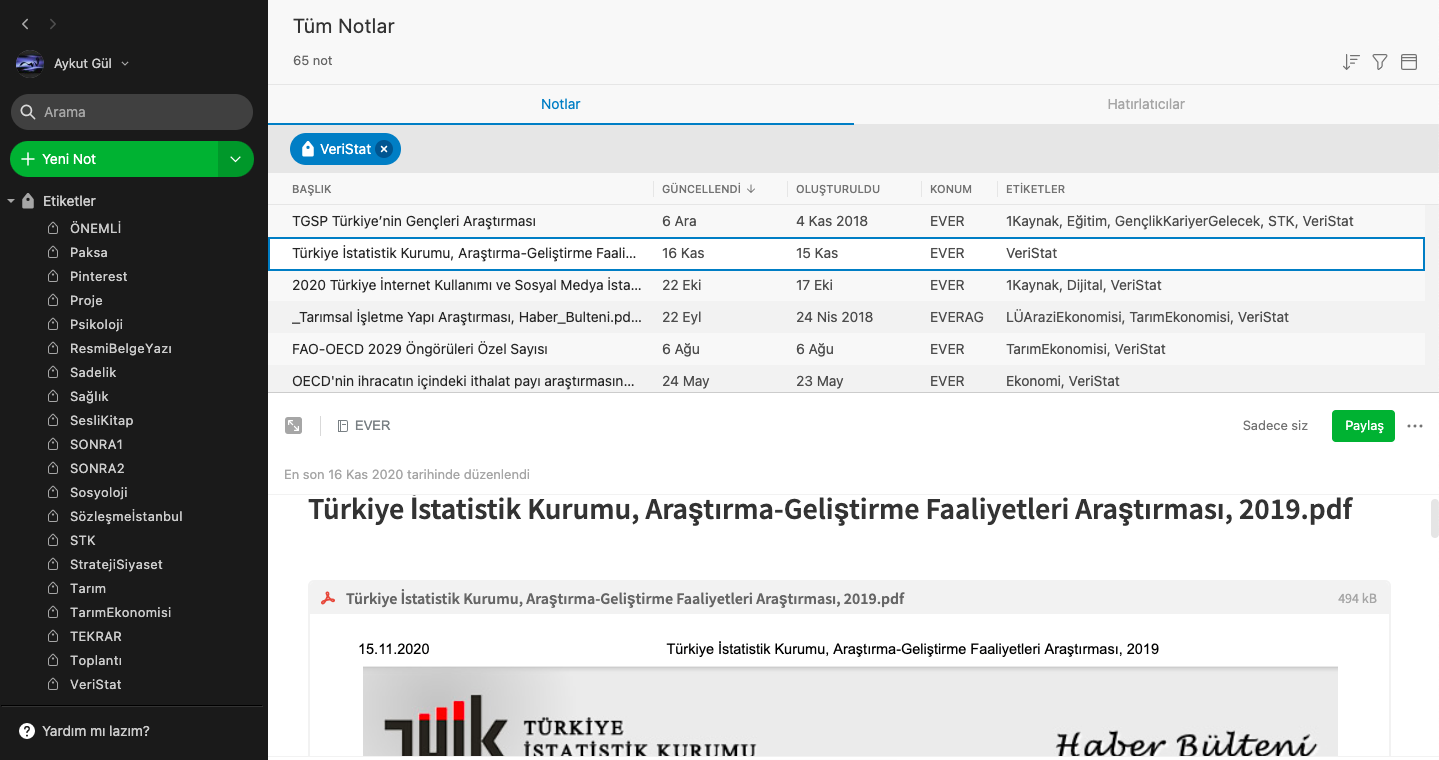Open the Yeni Not dropdown arrow
Screen dimensions: 1439x760
click(x=236, y=159)
